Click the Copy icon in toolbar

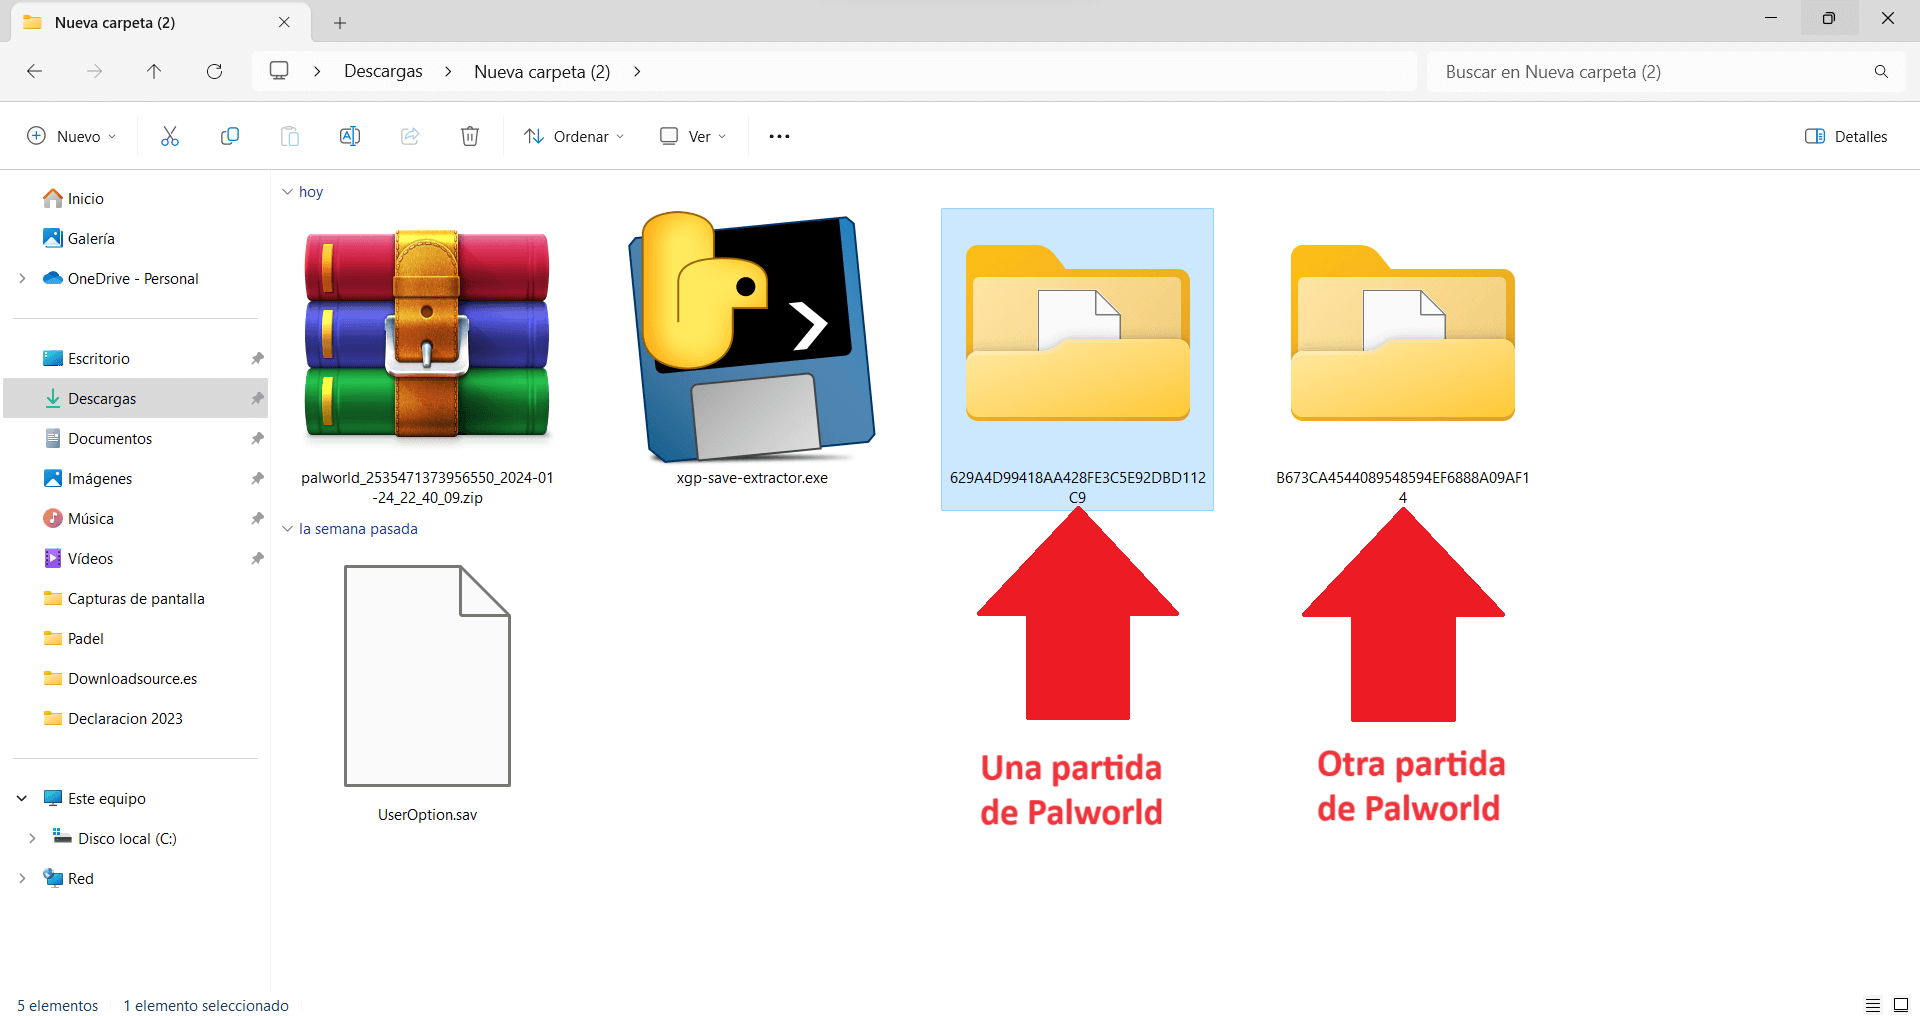[x=230, y=136]
